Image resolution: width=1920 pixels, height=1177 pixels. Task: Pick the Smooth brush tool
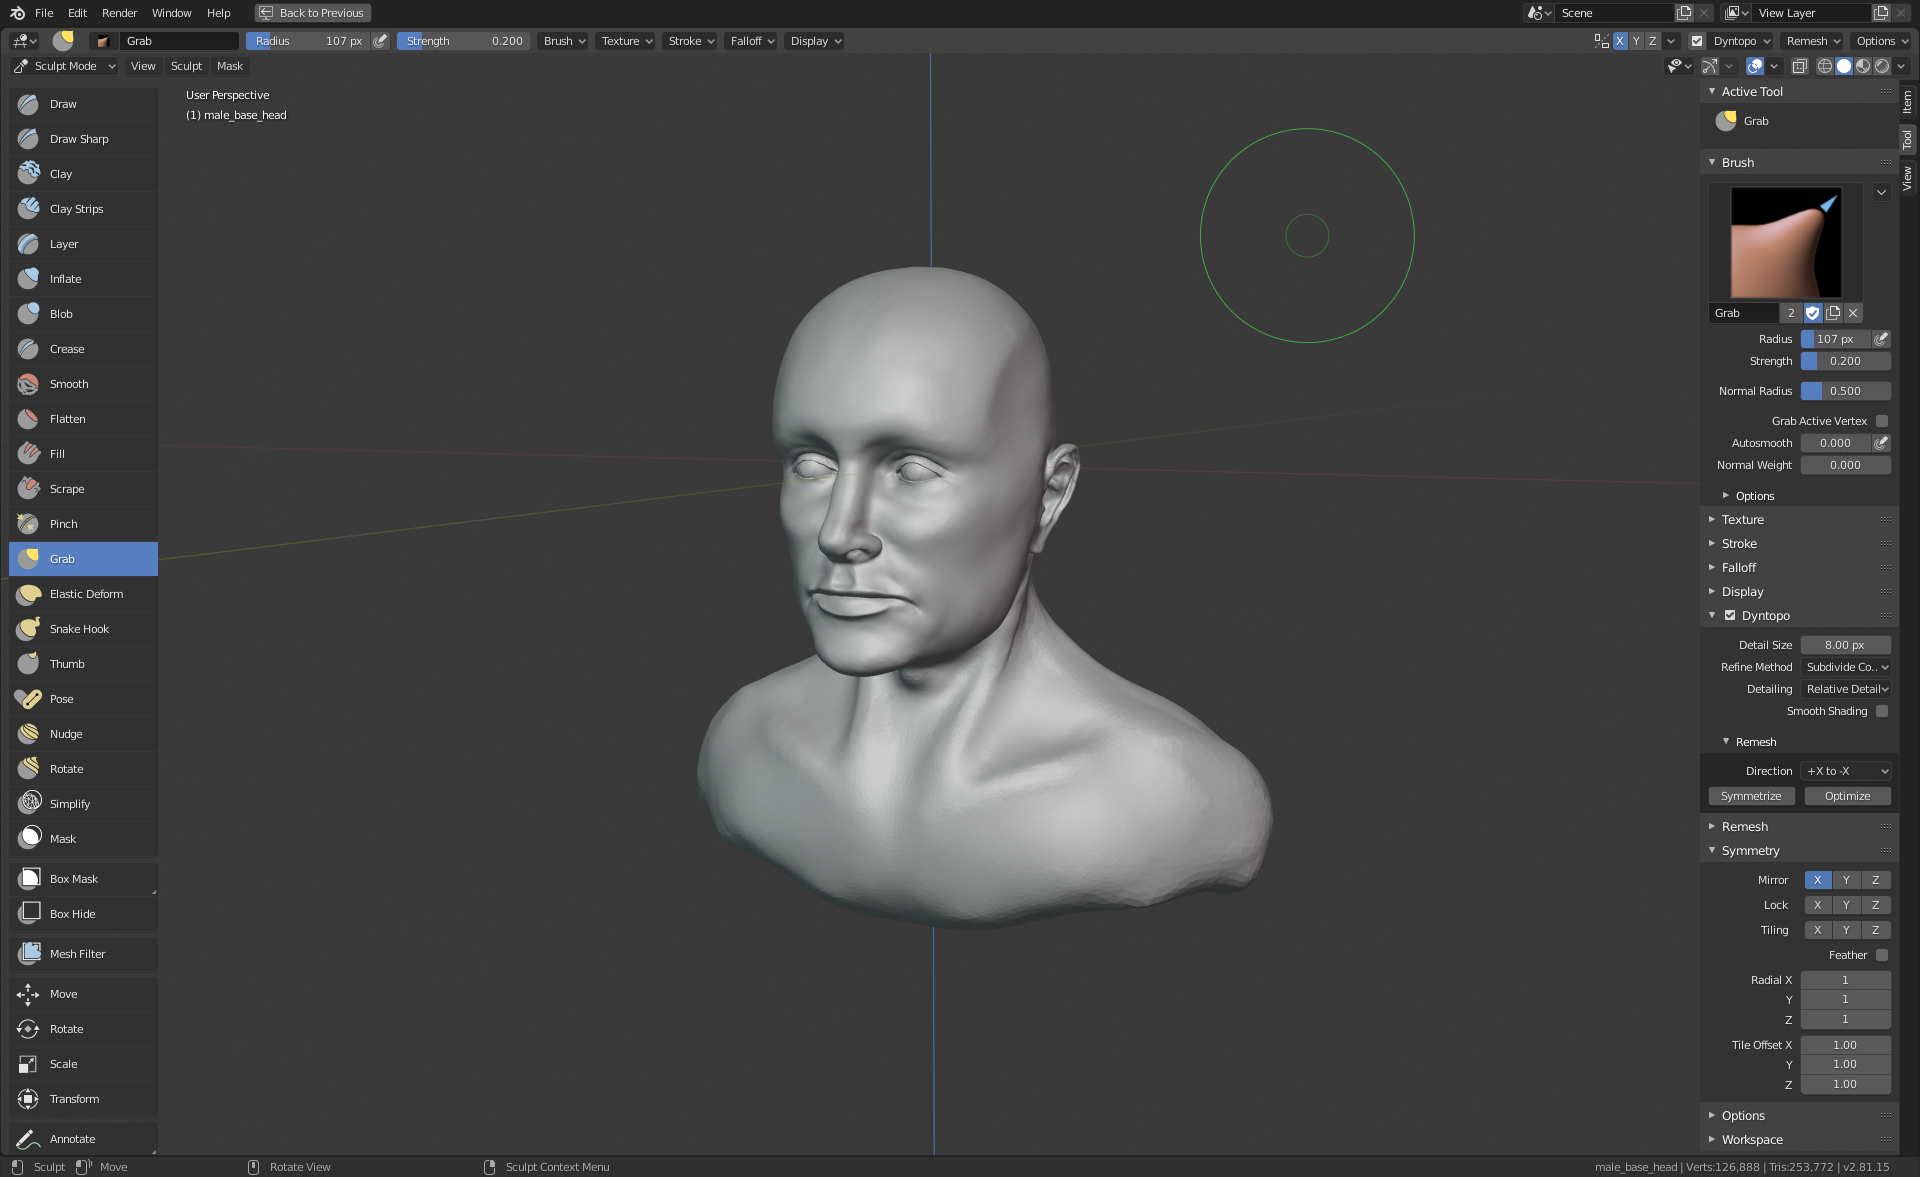click(x=69, y=384)
